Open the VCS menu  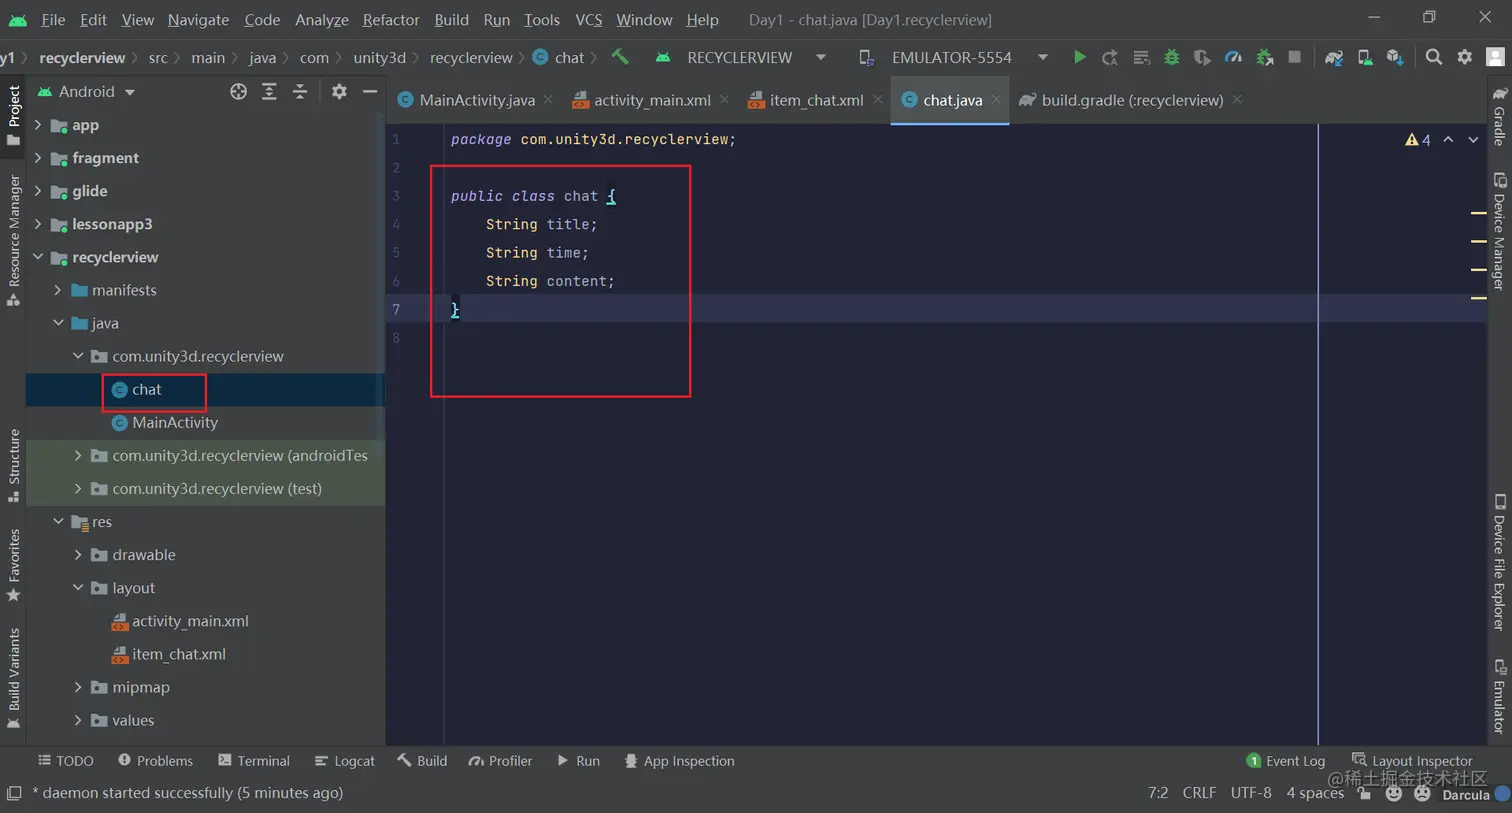[589, 19]
